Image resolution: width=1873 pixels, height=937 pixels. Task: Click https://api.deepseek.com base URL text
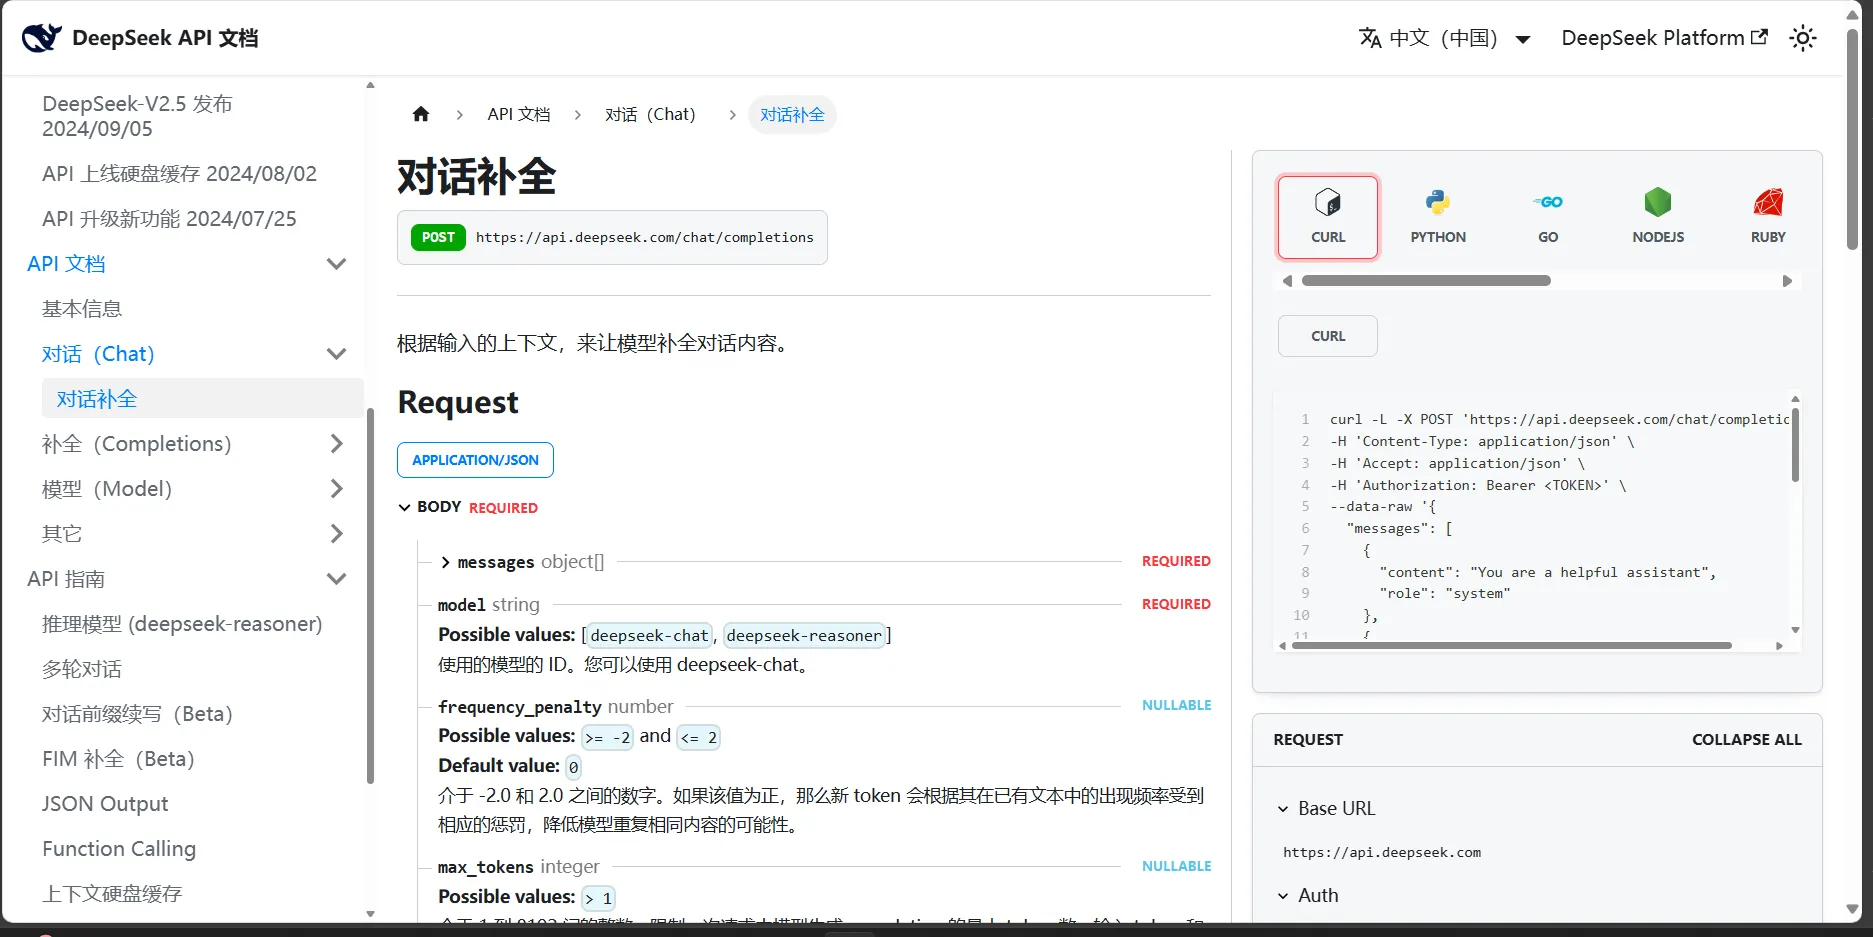pos(1381,852)
